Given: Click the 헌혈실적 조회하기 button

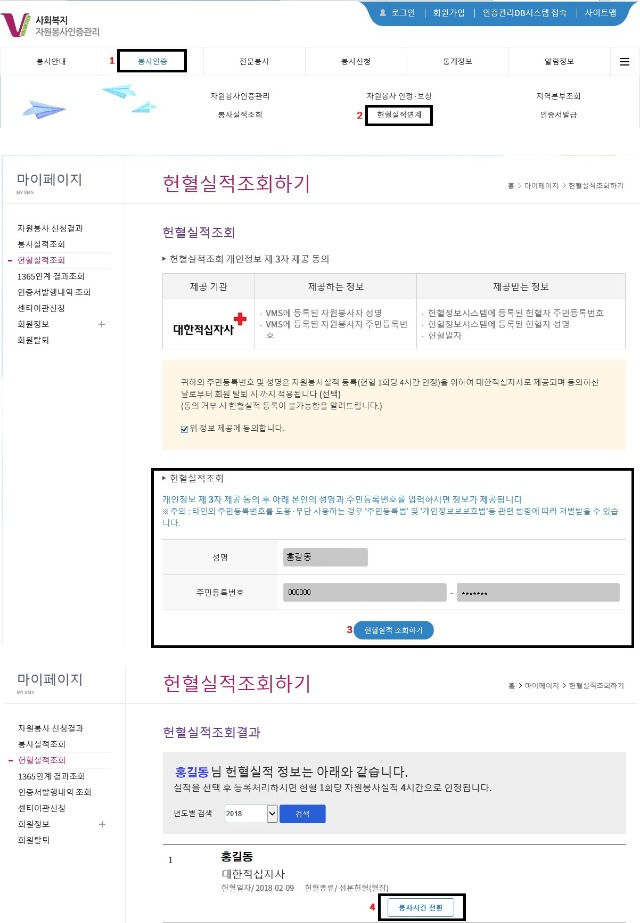Looking at the screenshot, I should click(x=393, y=630).
